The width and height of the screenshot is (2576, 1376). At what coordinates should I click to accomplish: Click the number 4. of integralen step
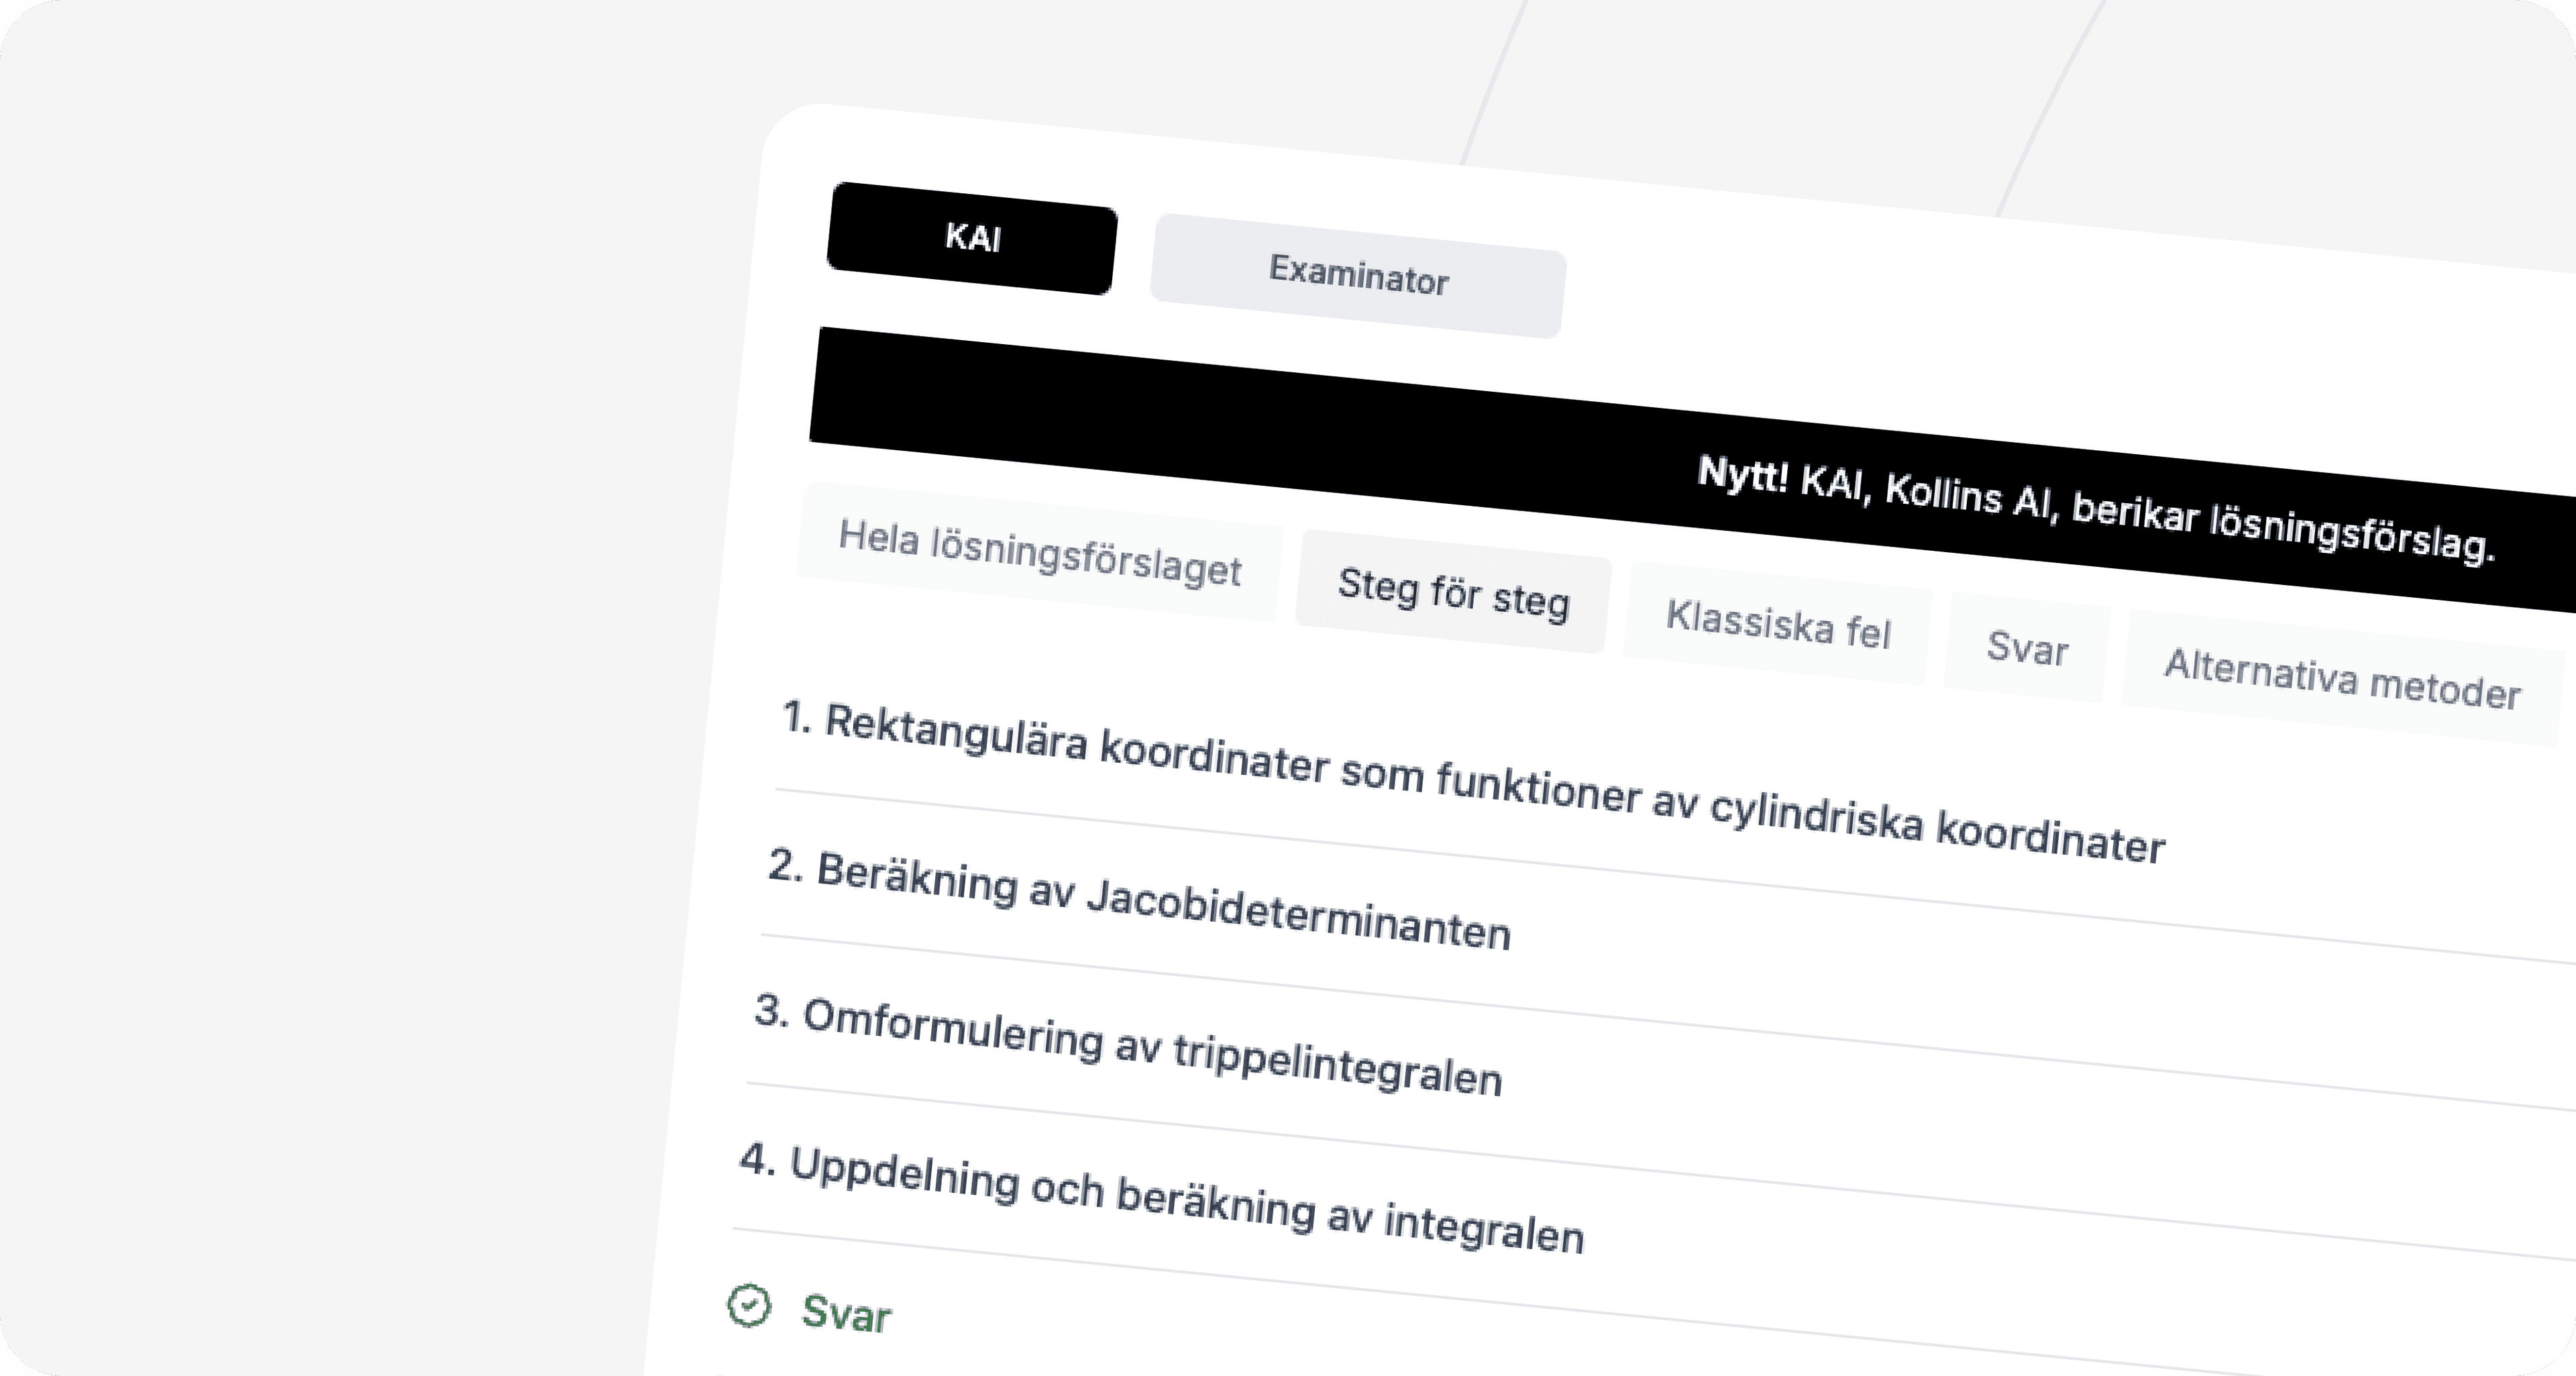click(757, 1159)
